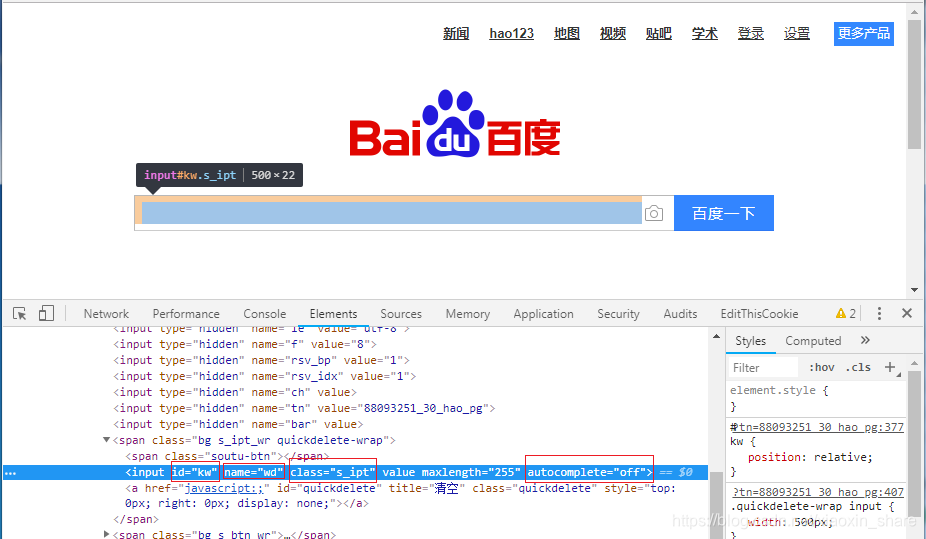
Task: Toggle the :hov element state button
Action: pyautogui.click(x=821, y=367)
